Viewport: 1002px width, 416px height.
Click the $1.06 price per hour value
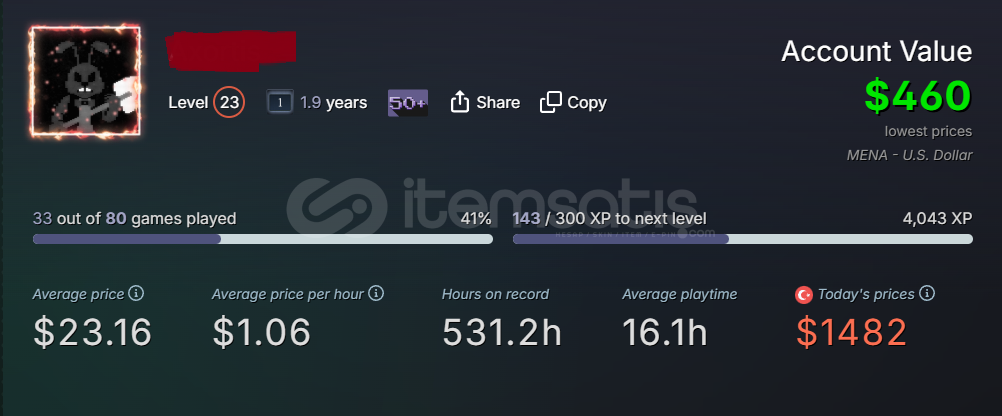pos(261,332)
